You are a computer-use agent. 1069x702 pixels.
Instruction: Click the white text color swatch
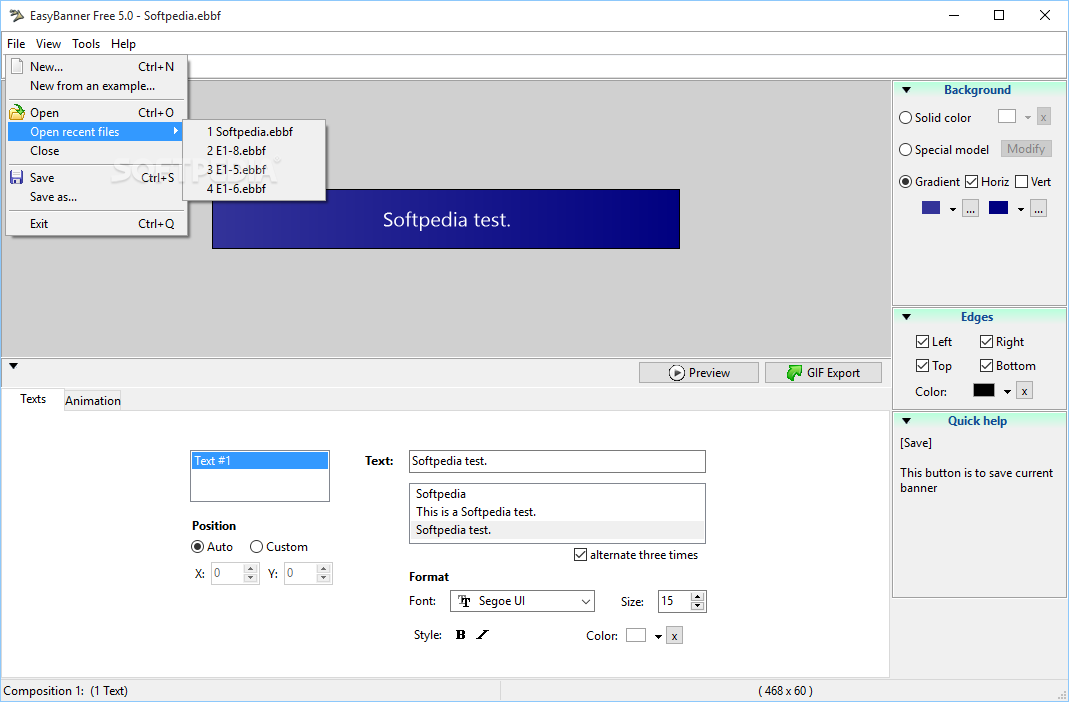pyautogui.click(x=636, y=635)
